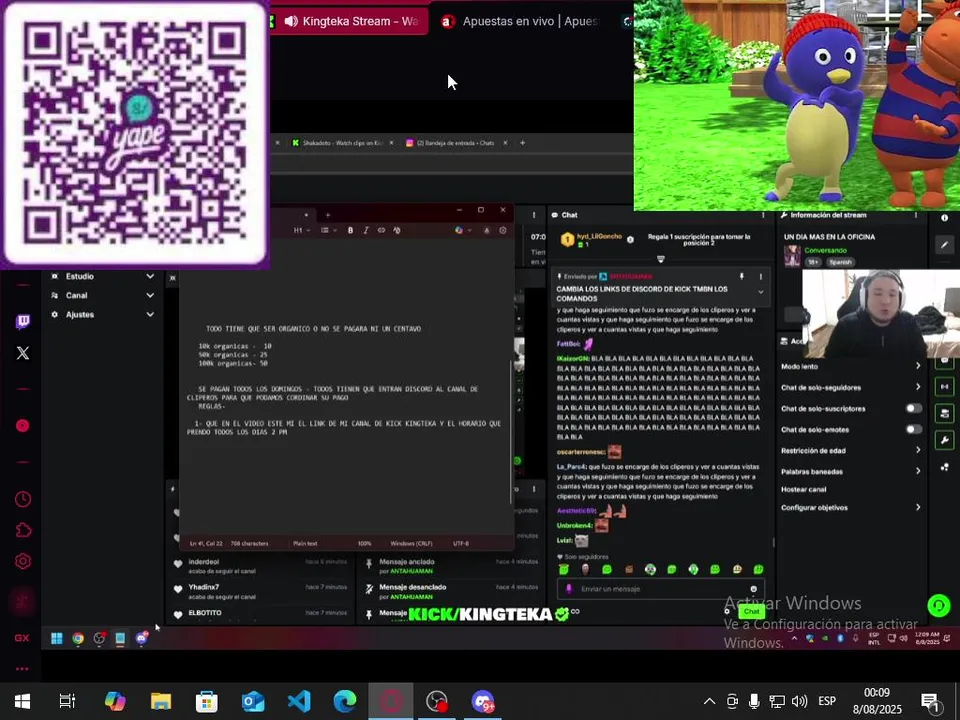Image resolution: width=960 pixels, height=720 pixels.
Task: Open Restricción de edad settings
Action: tap(851, 450)
